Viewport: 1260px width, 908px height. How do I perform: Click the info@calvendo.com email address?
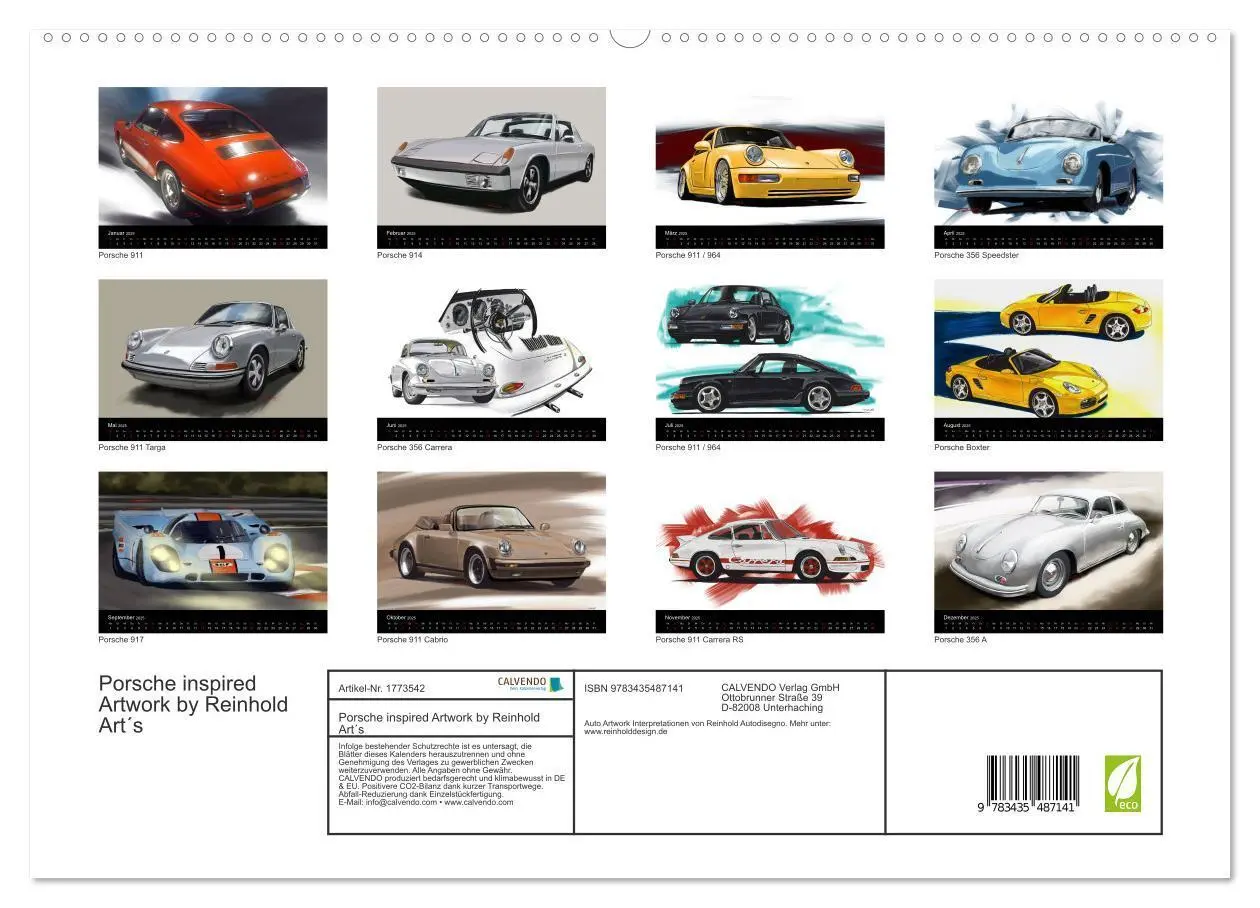400,802
